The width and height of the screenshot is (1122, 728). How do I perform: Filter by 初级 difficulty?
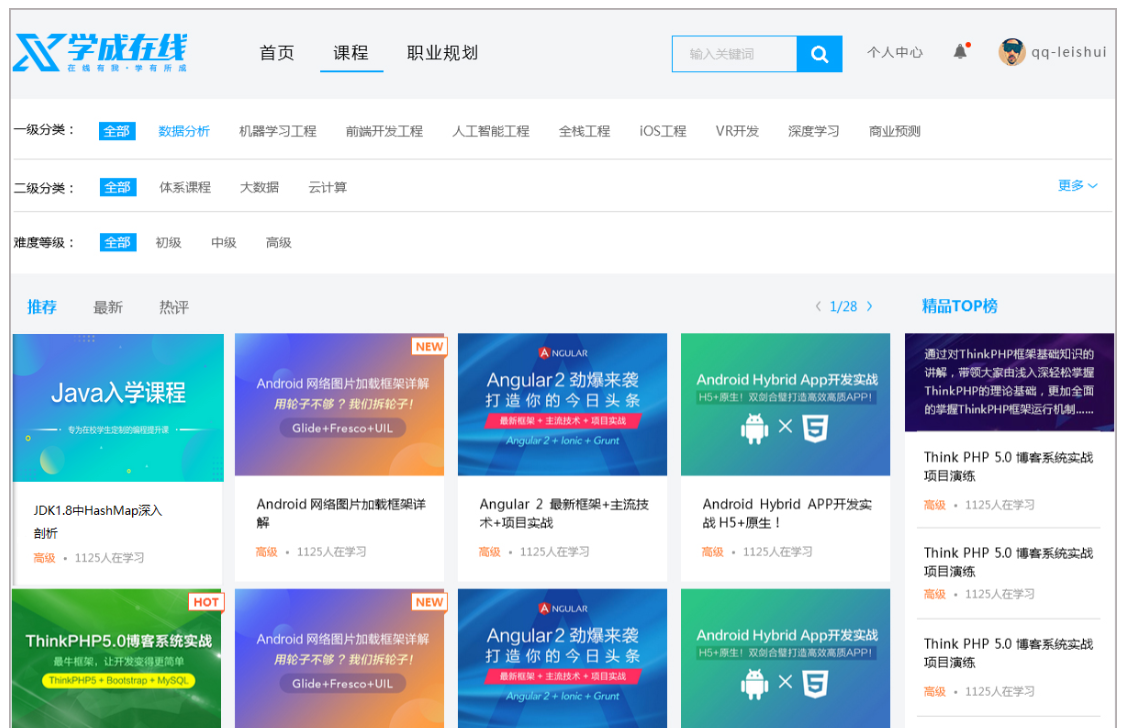pos(168,243)
